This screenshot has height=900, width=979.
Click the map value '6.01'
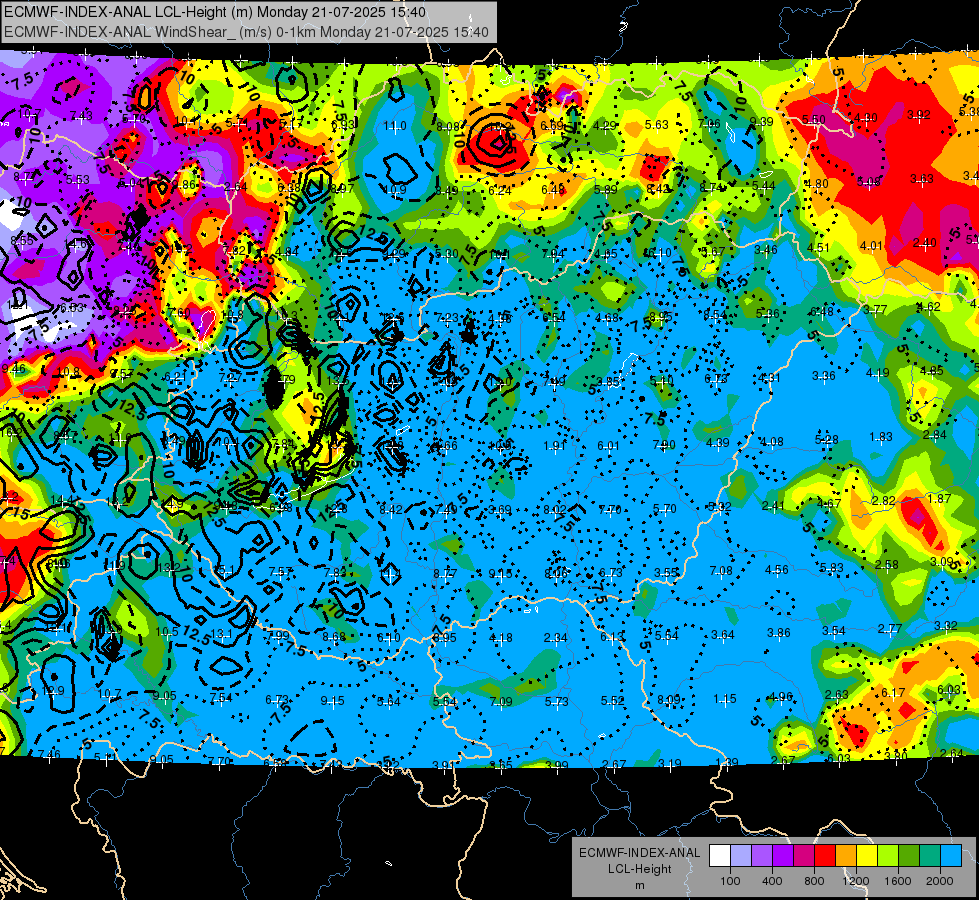[608, 445]
